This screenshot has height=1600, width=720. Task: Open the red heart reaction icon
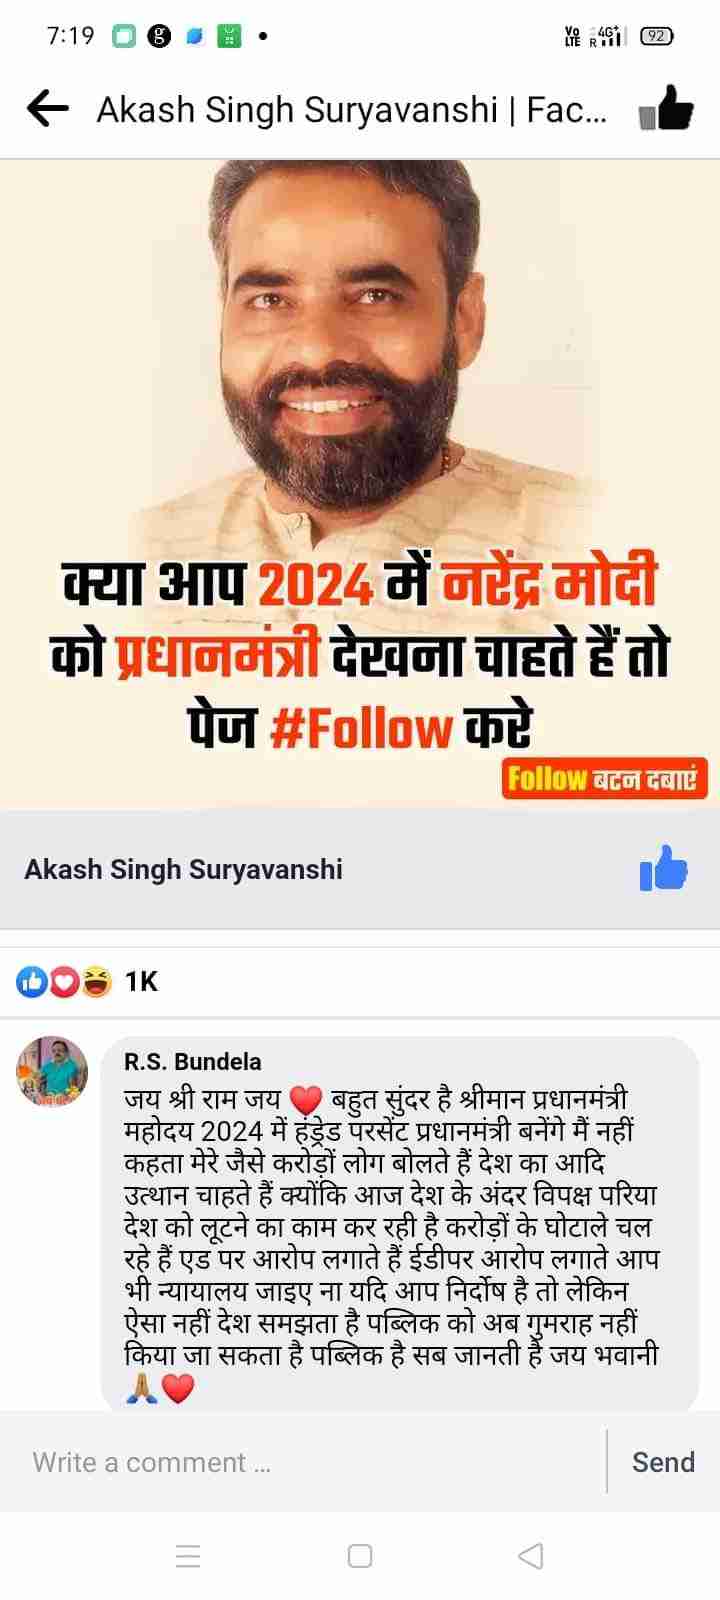click(64, 983)
